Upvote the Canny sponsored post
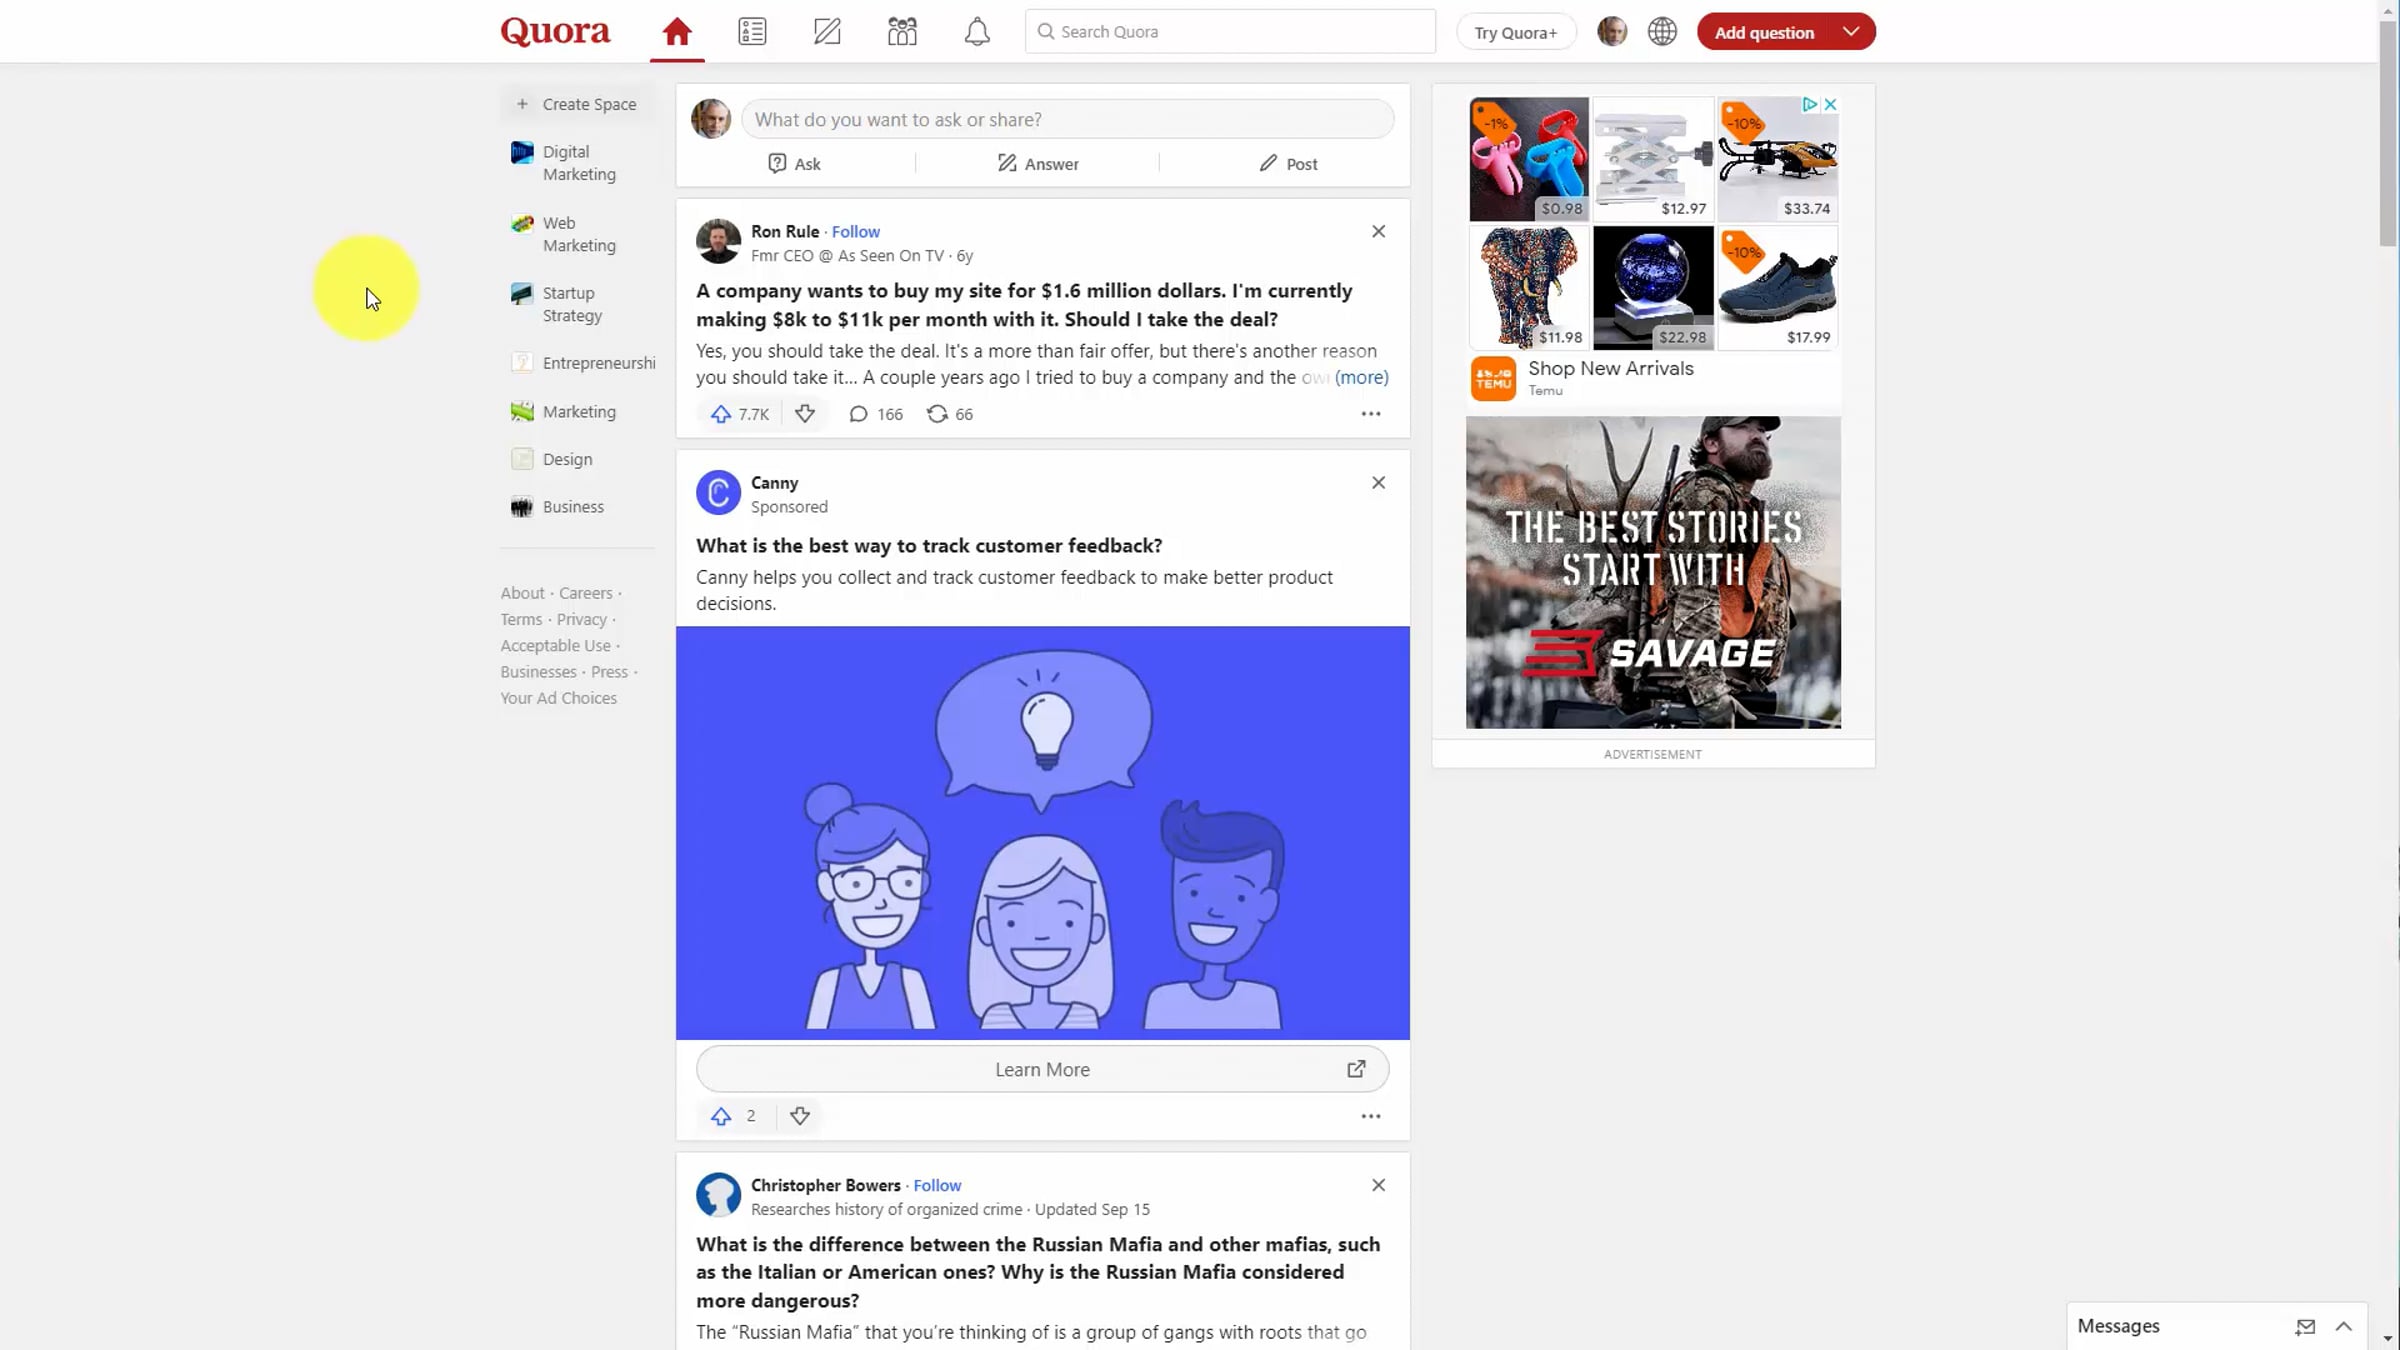2400x1350 pixels. 721,1116
